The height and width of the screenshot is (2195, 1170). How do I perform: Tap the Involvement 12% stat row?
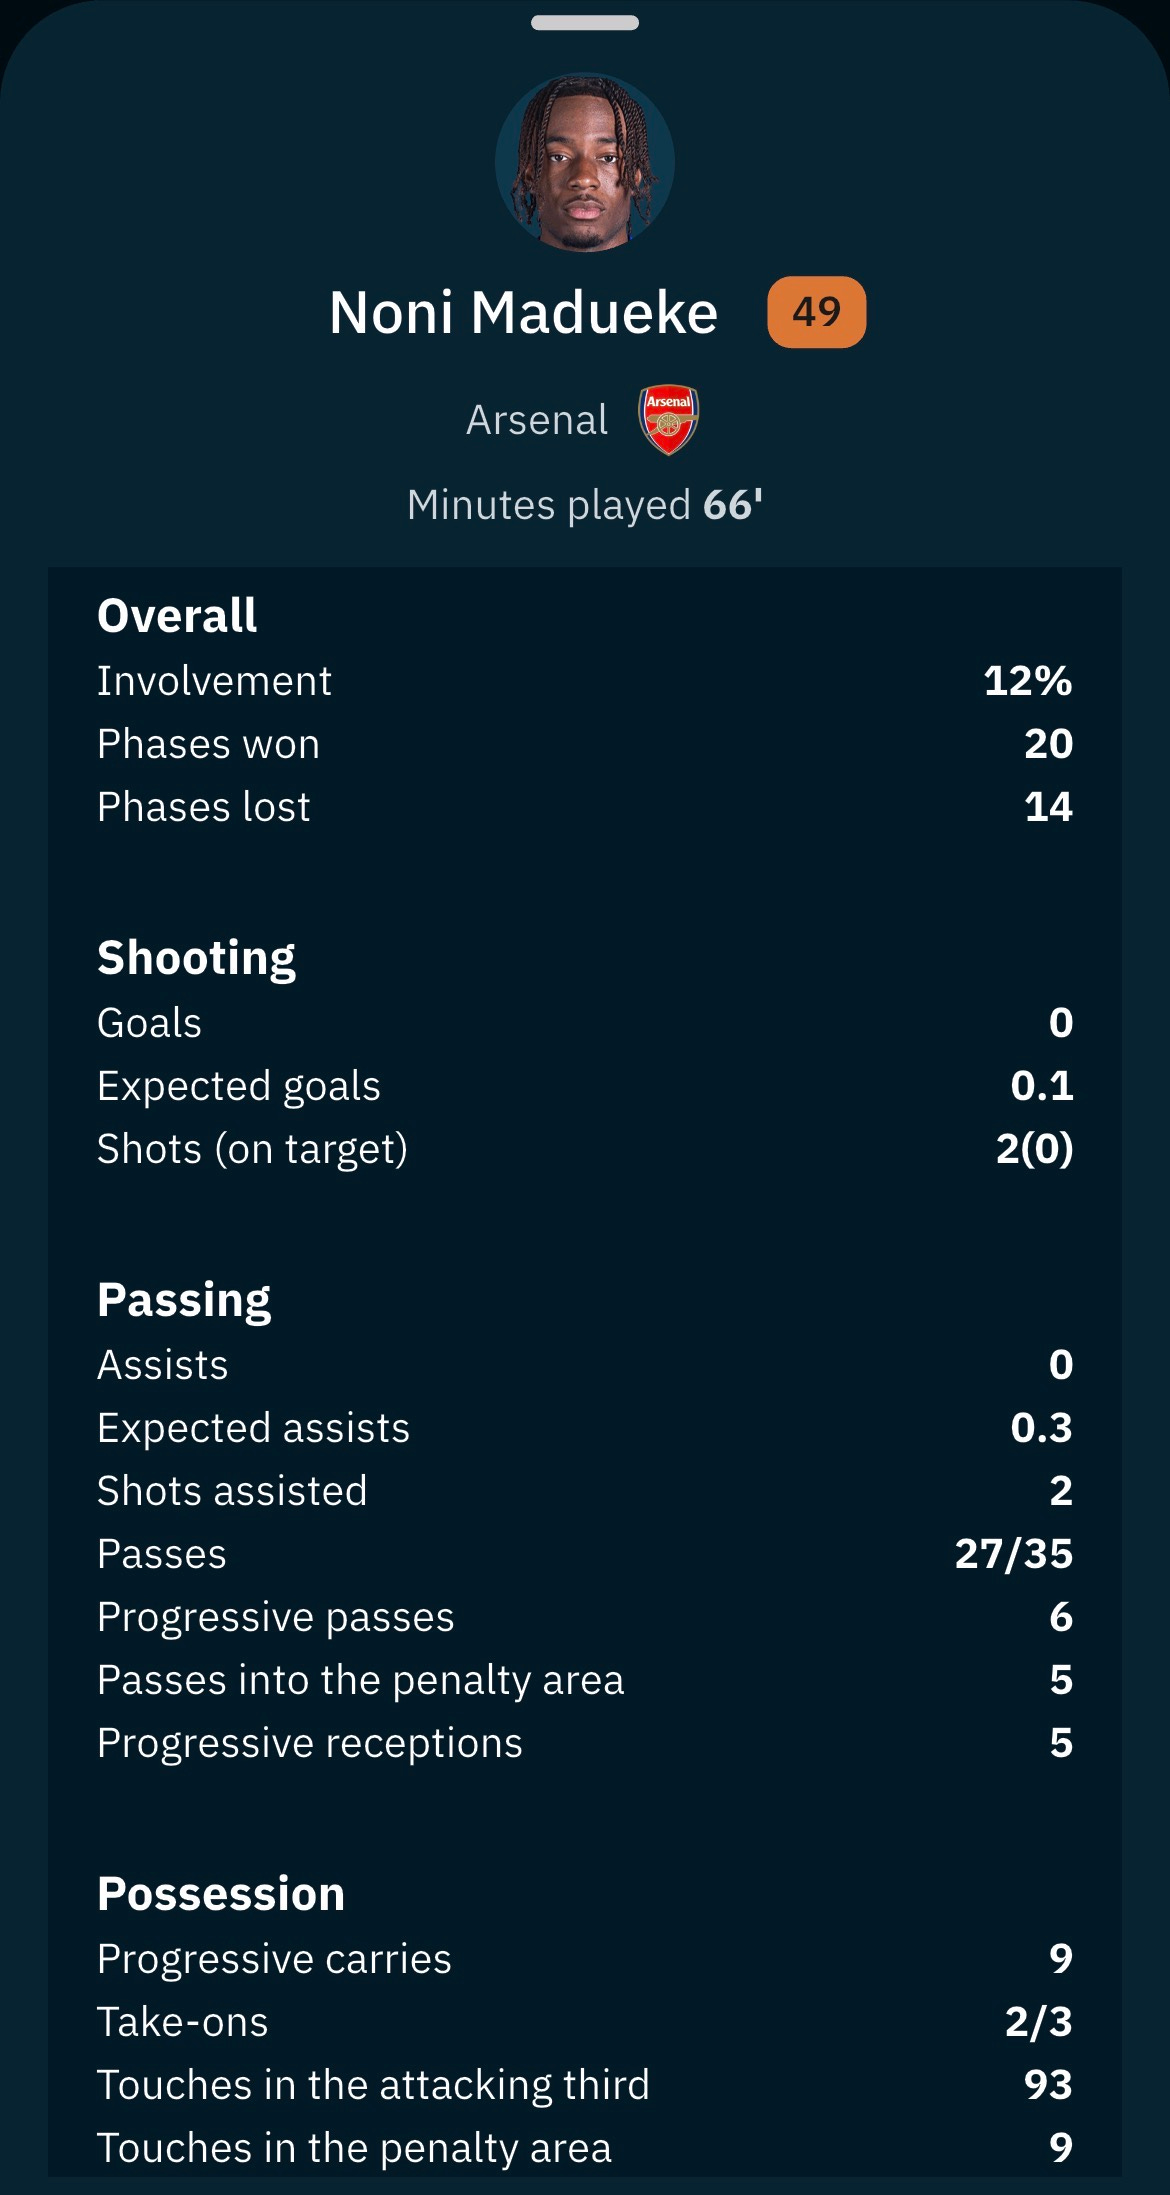pyautogui.click(x=585, y=681)
